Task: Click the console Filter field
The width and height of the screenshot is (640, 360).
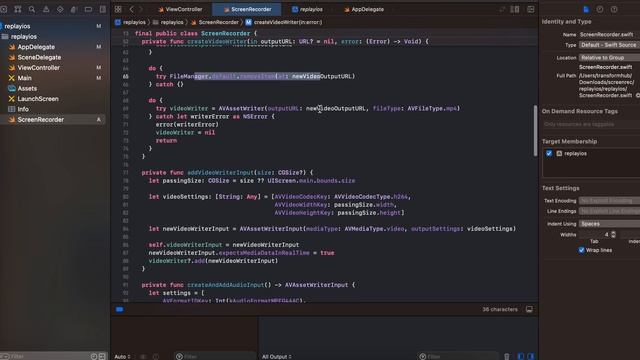Action: (x=458, y=356)
